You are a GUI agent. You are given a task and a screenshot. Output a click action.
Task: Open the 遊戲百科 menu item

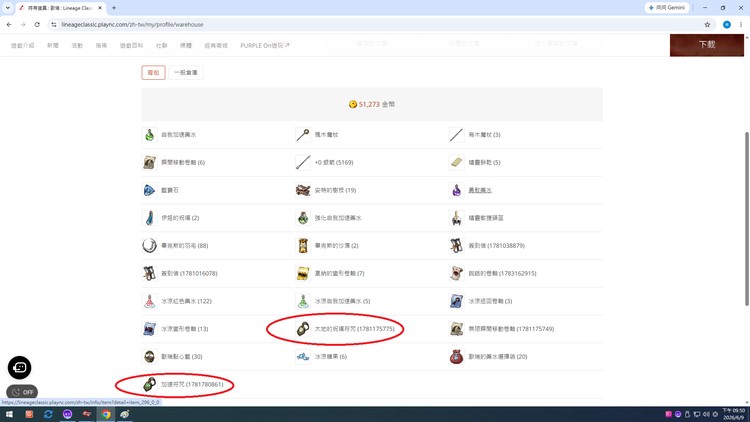pos(132,45)
